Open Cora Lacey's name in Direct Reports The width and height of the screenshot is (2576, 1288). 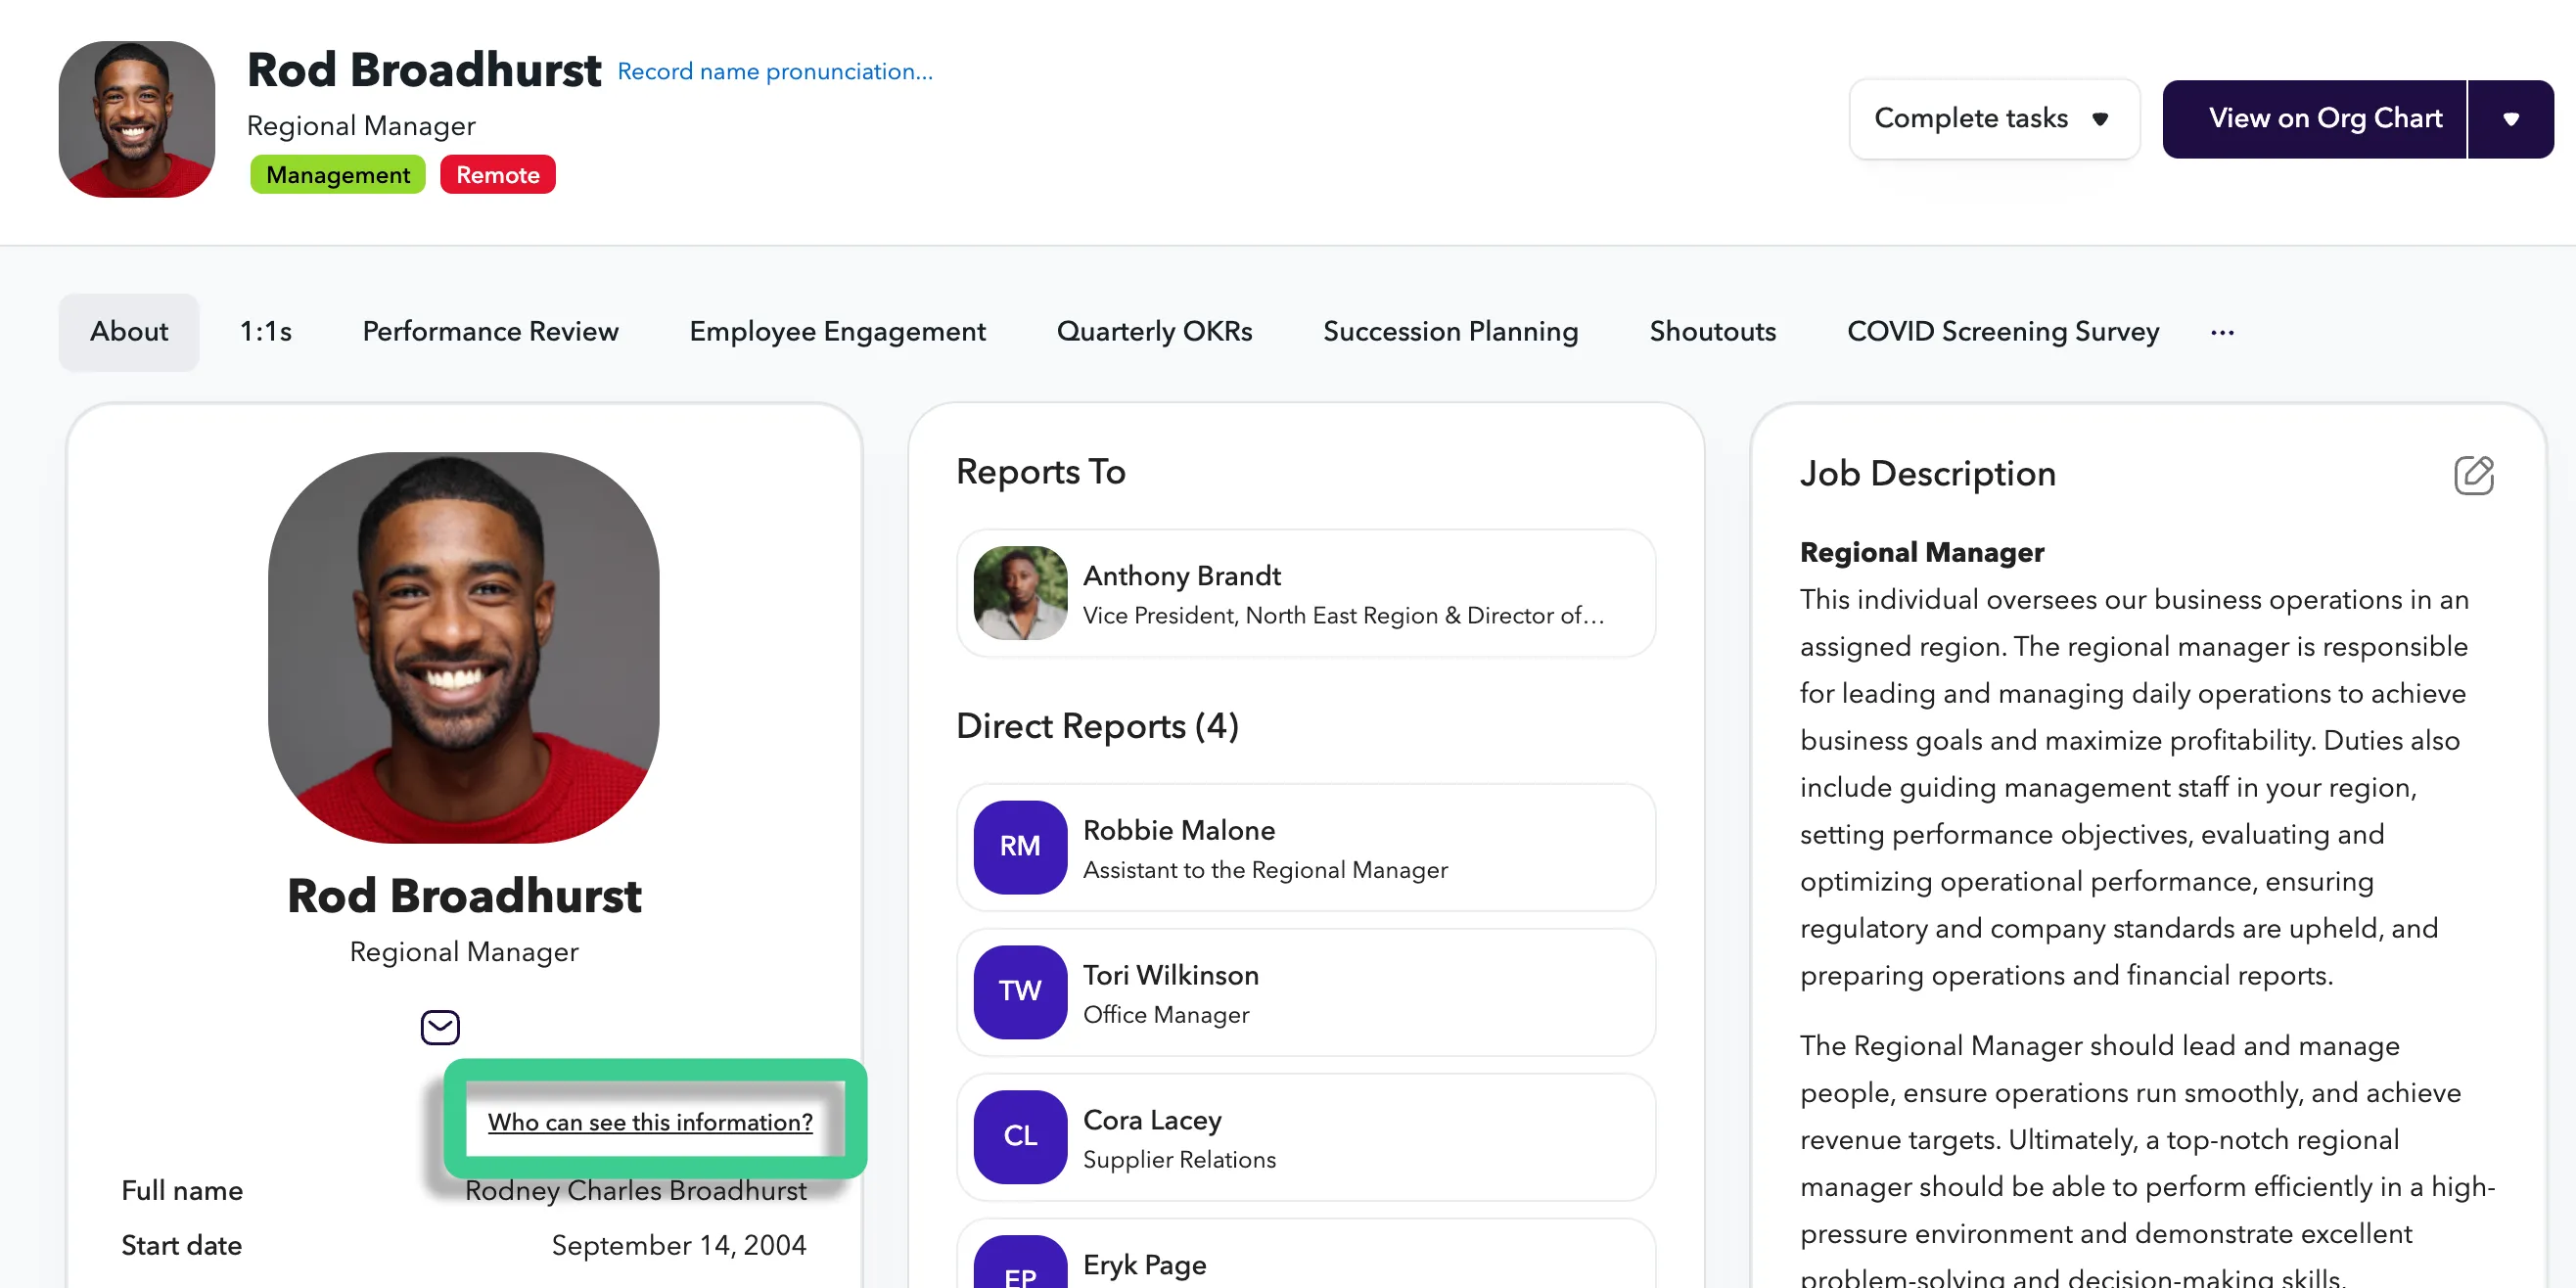click(1152, 1120)
